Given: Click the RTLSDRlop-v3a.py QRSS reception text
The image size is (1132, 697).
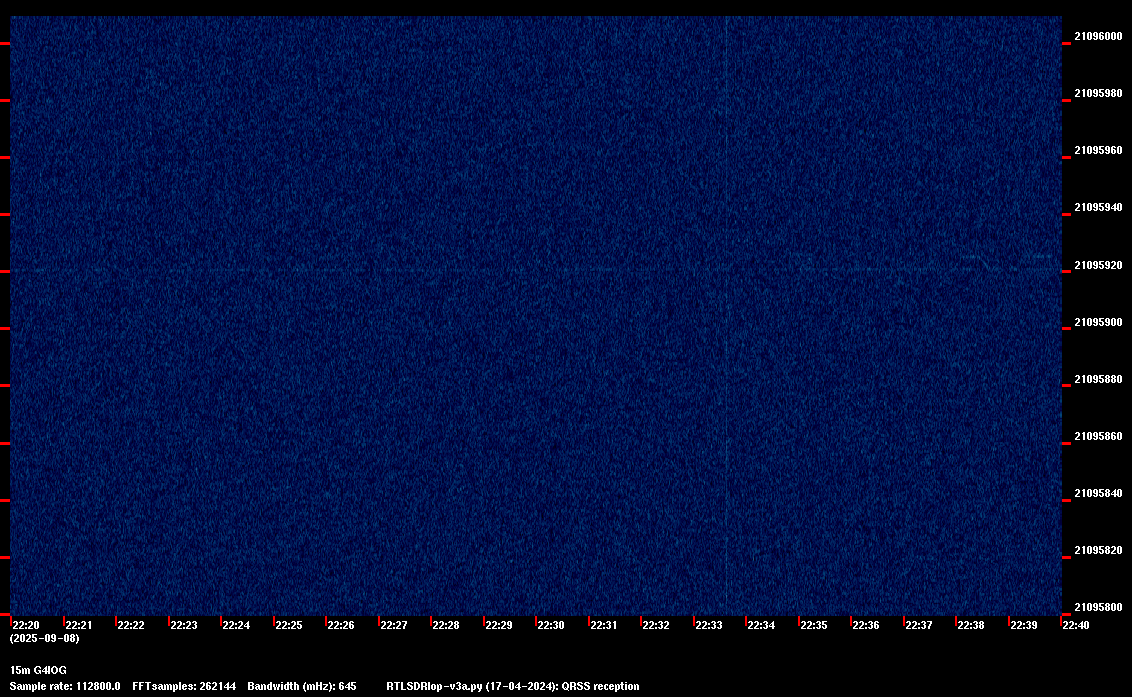Looking at the screenshot, I should point(513,686).
